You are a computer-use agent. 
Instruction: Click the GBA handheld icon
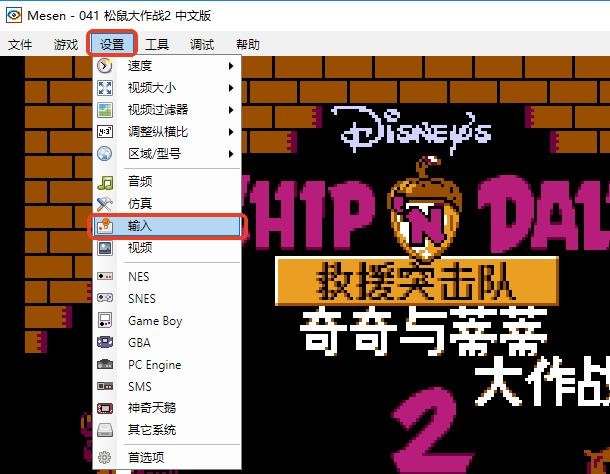105,342
